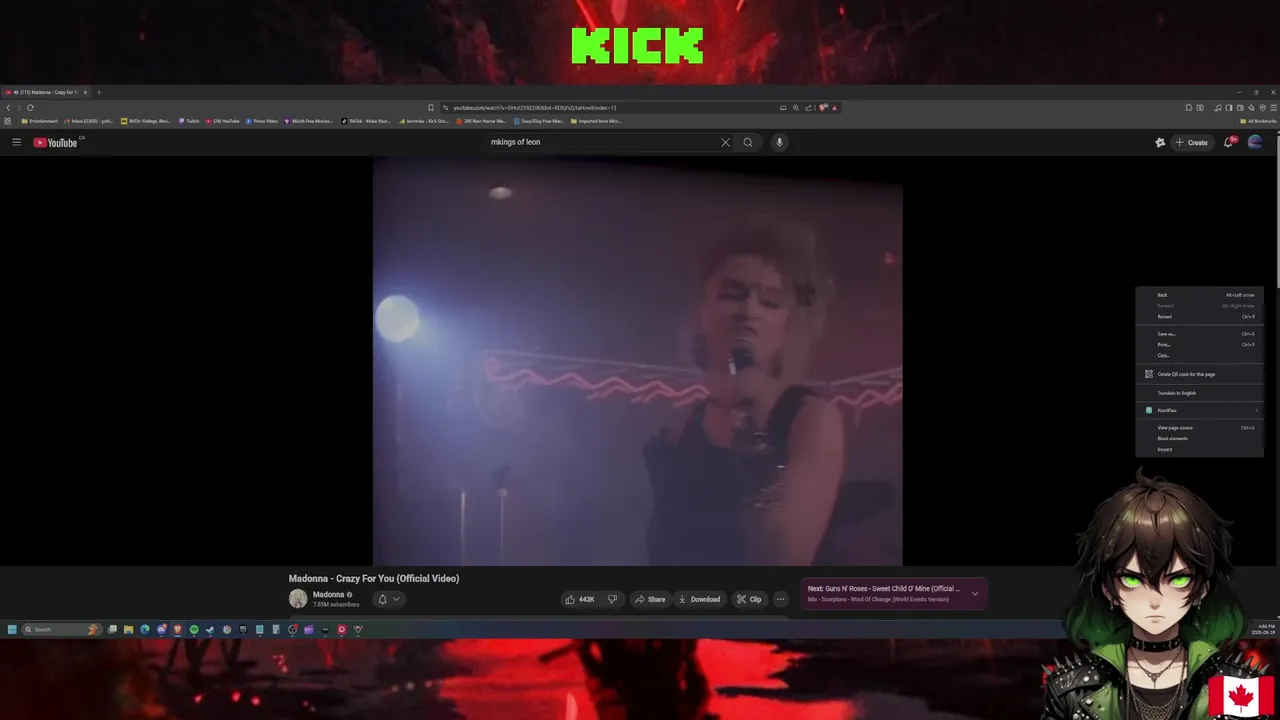Start voice search with the microphone
This screenshot has width=1280, height=720.
pos(779,142)
